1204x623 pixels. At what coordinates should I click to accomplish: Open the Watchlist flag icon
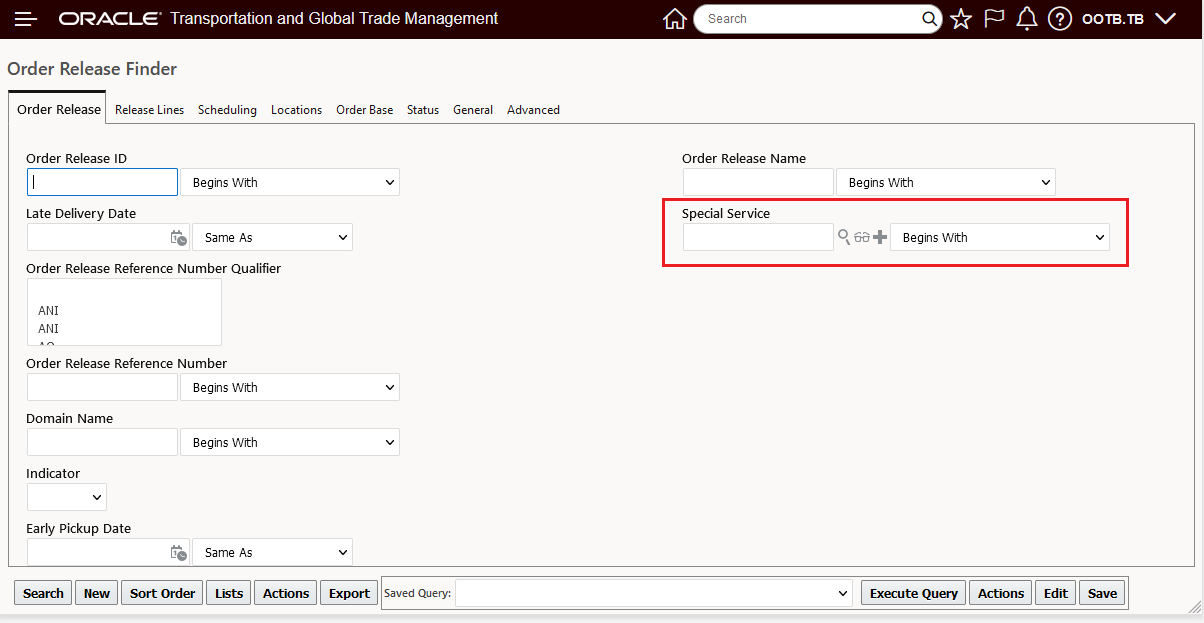pyautogui.click(x=994, y=19)
